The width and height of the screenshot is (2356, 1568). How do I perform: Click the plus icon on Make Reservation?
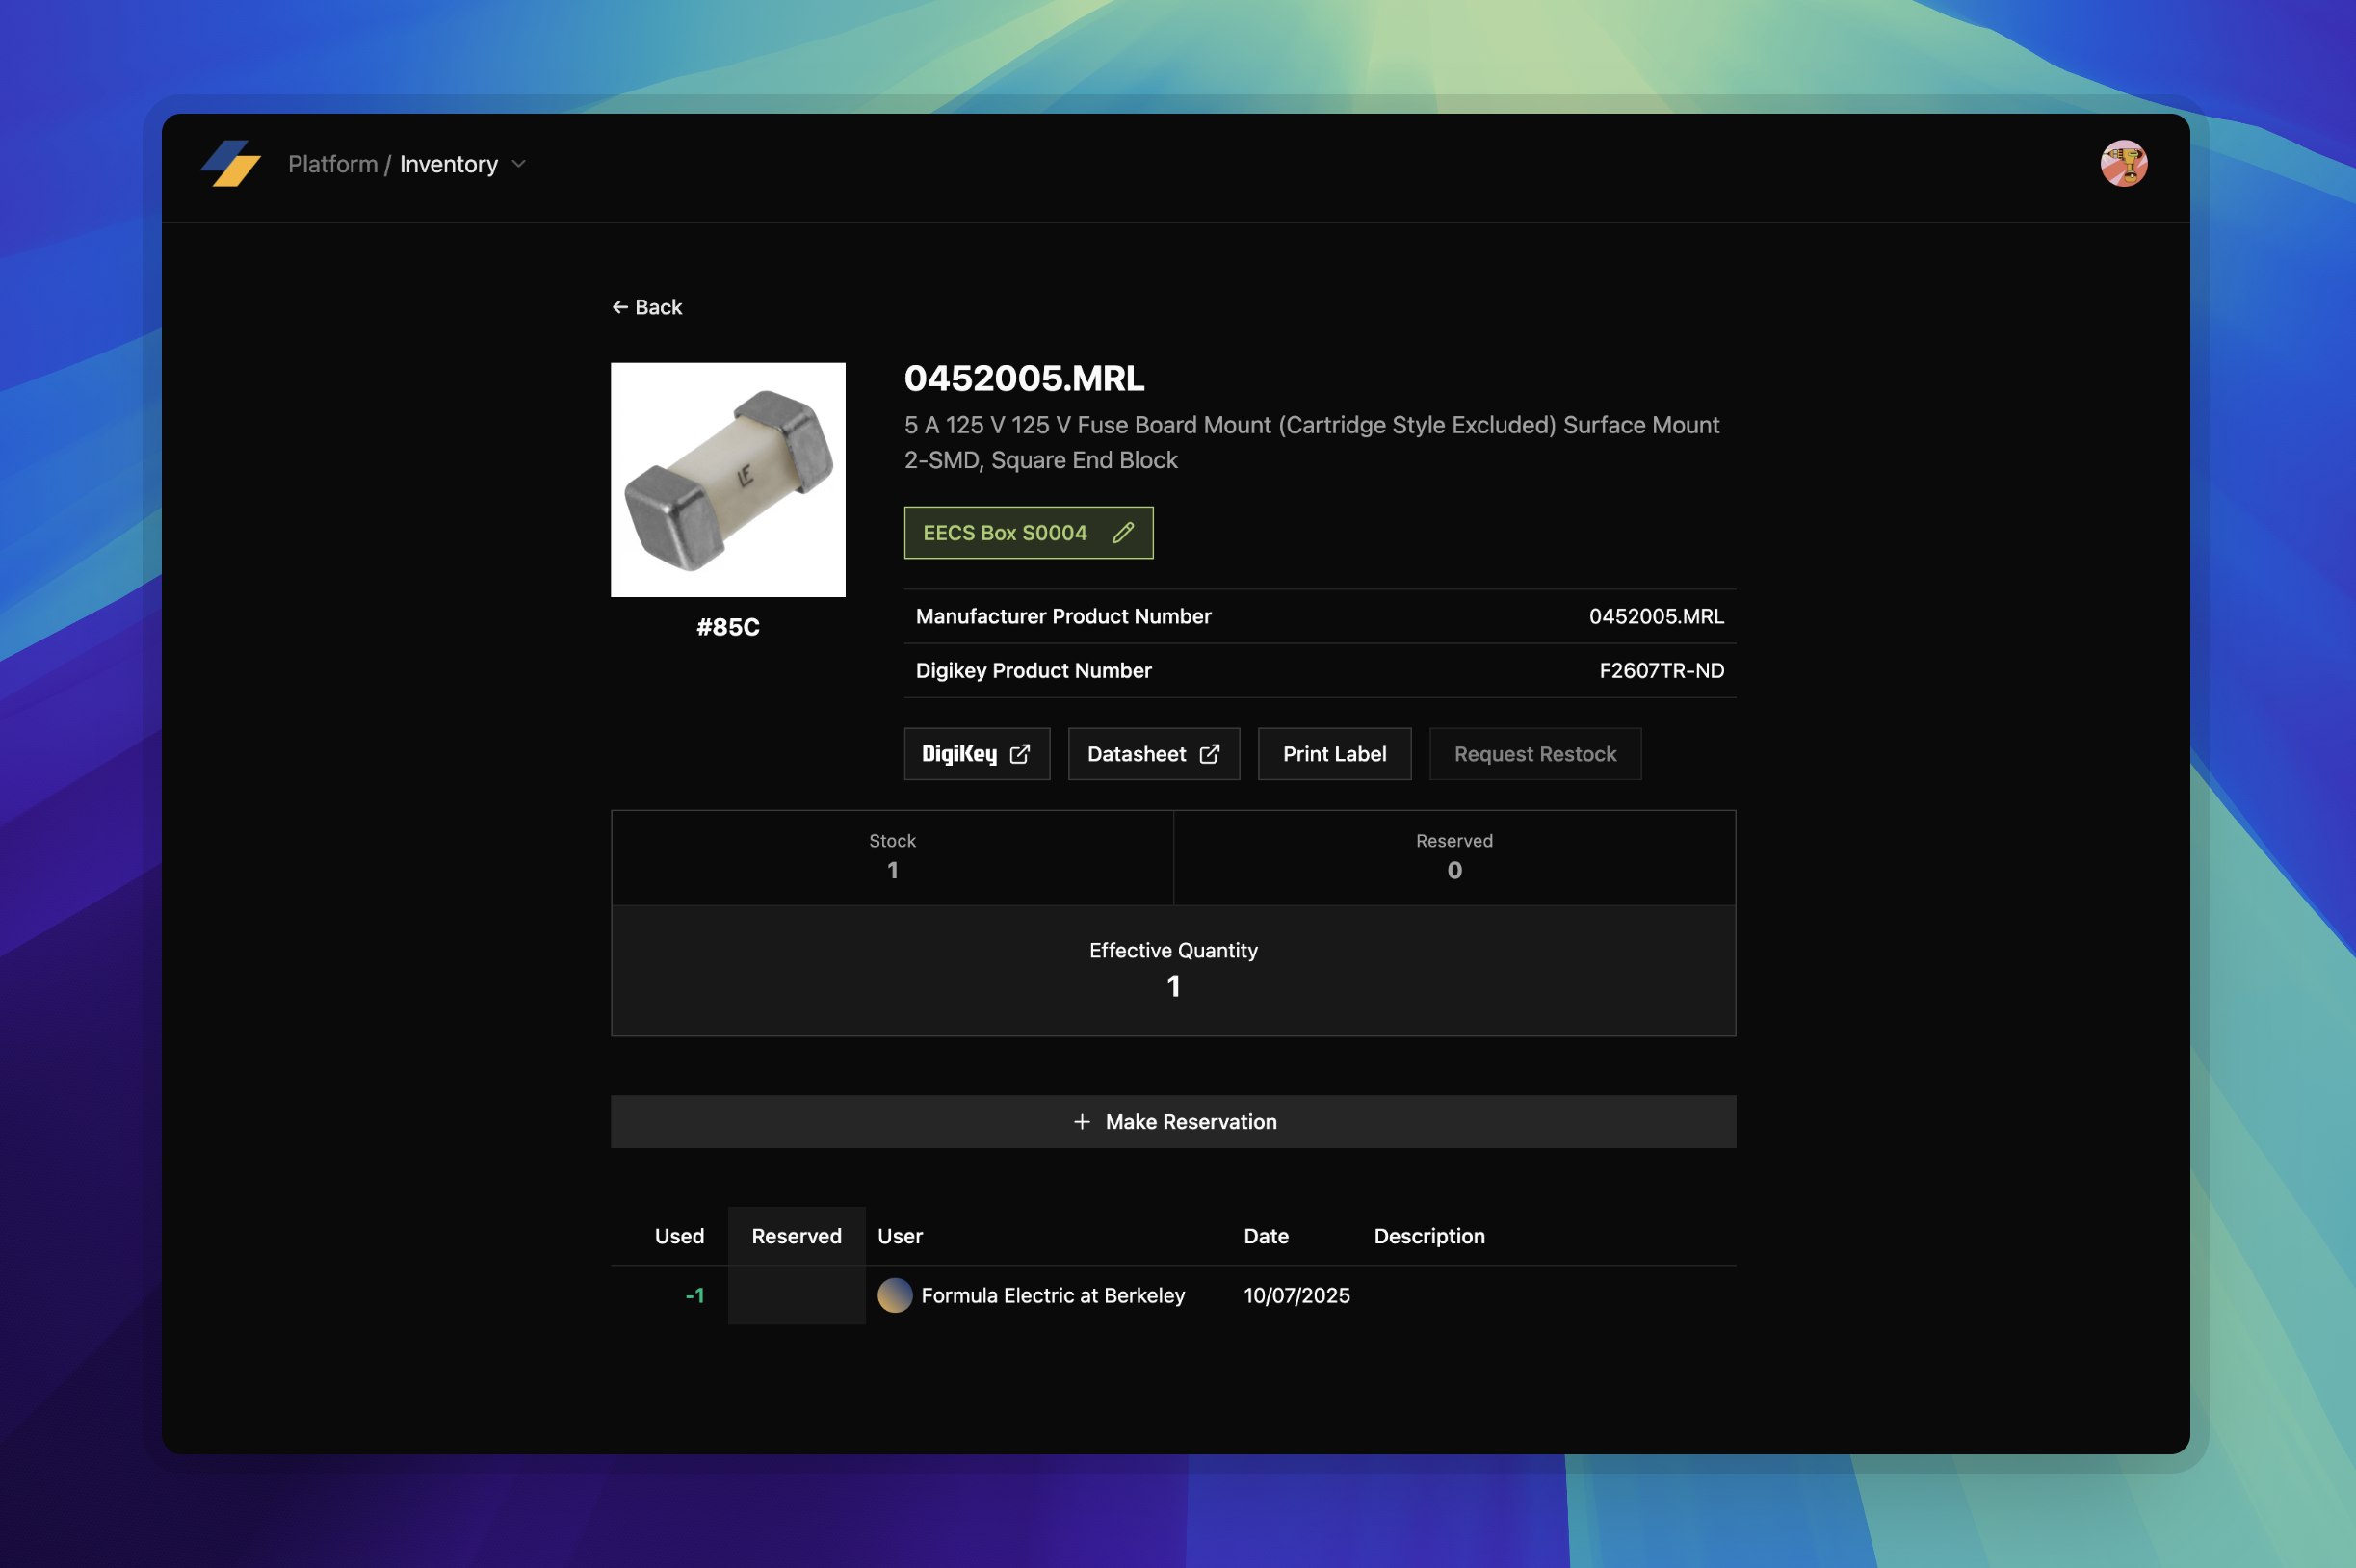(x=1084, y=1121)
